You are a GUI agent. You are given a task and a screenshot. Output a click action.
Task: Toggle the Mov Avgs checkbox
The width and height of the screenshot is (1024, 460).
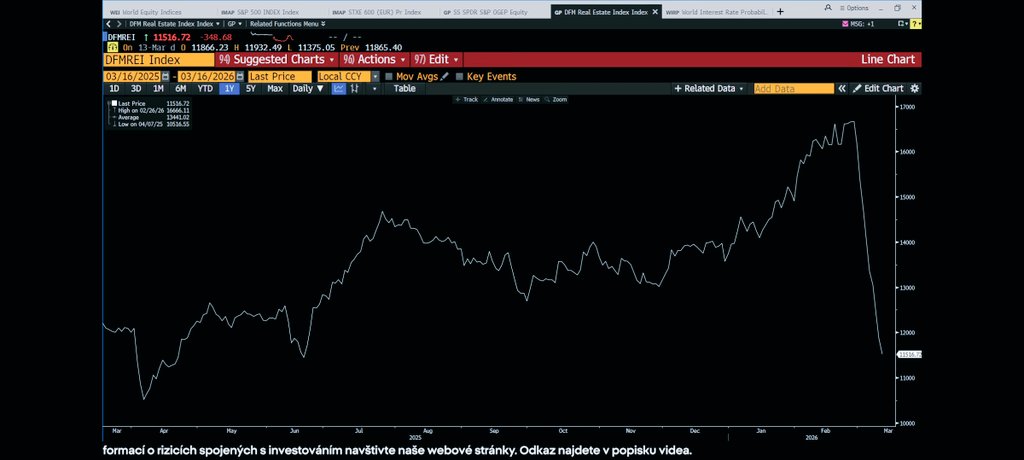click(389, 76)
